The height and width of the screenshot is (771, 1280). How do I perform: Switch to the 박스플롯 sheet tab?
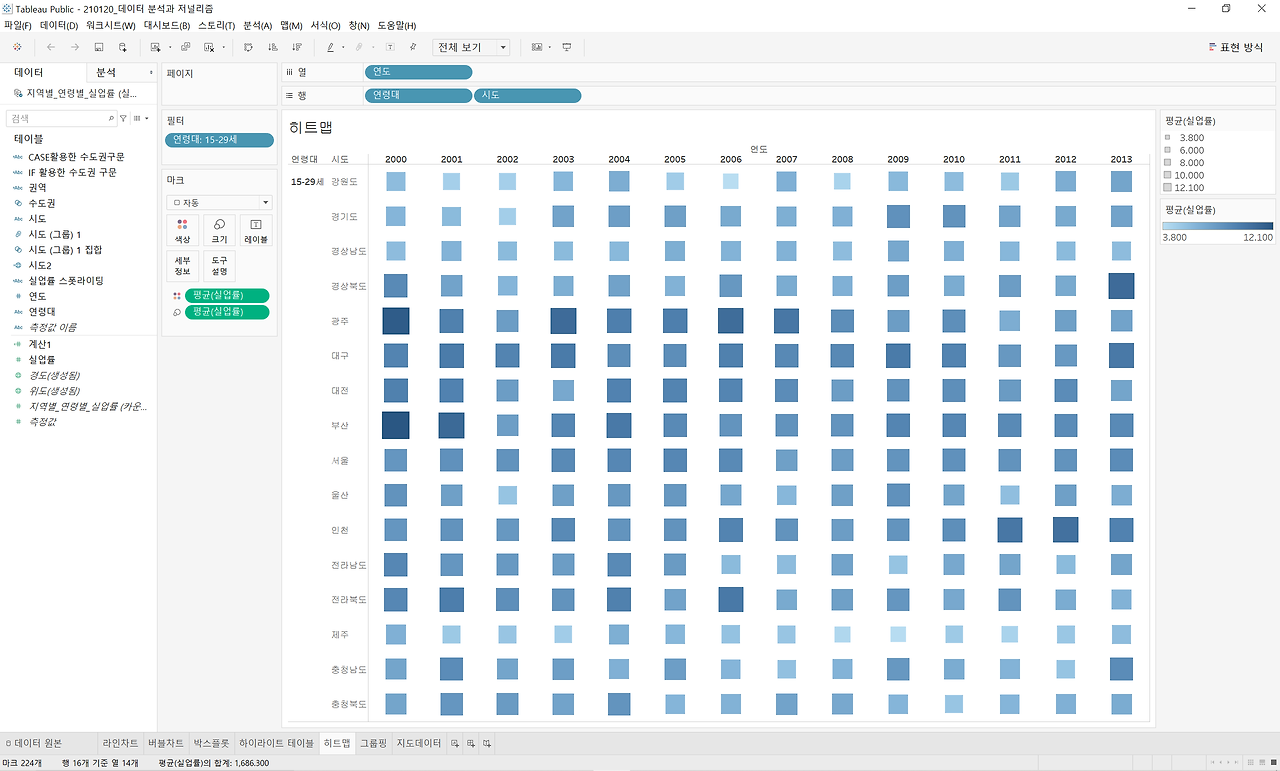pyautogui.click(x=211, y=743)
